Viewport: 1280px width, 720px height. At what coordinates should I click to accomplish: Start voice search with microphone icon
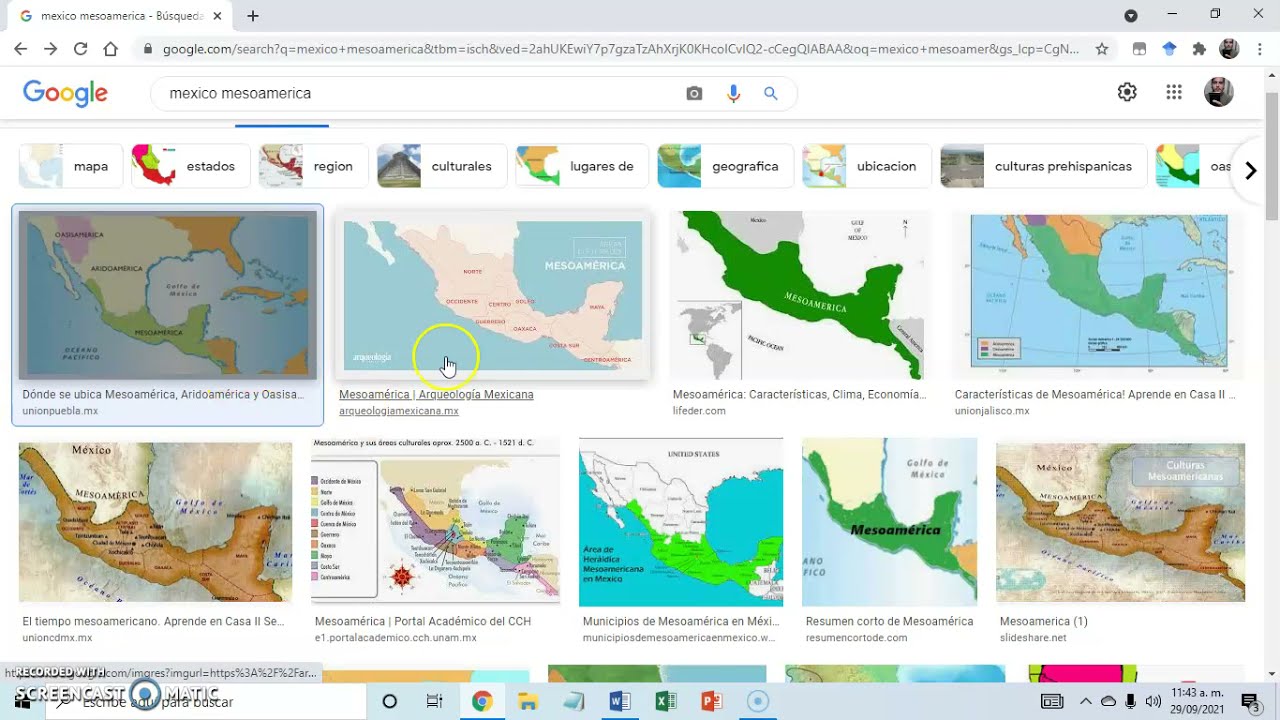click(x=733, y=93)
